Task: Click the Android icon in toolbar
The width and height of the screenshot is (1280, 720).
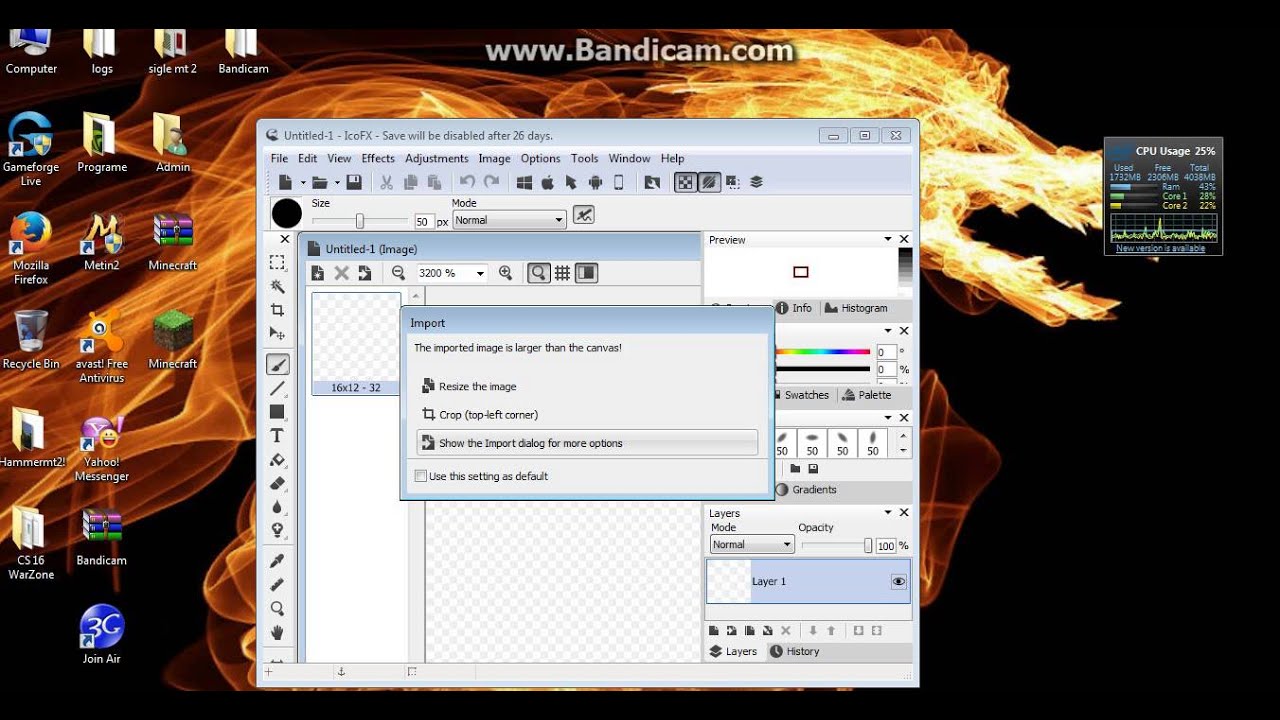Action: coord(595,182)
